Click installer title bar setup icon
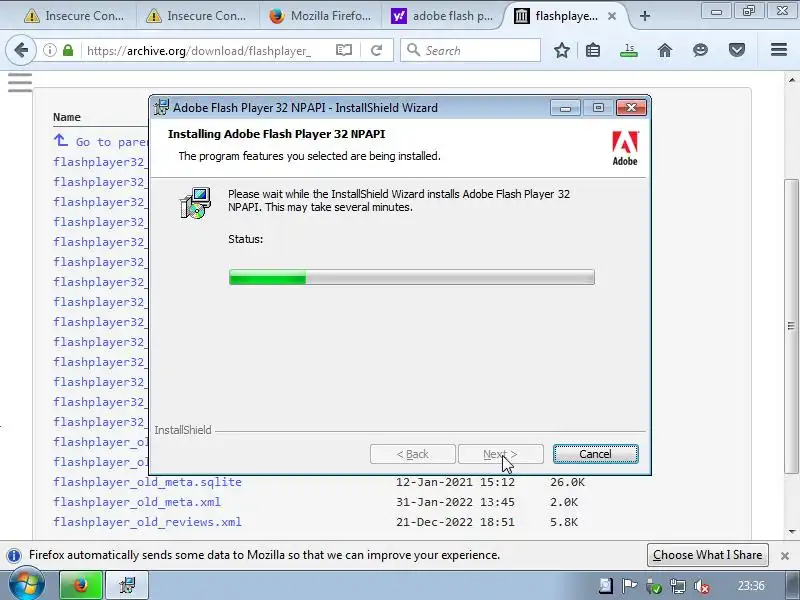Screen dimensions: 800x600 (x=161, y=108)
